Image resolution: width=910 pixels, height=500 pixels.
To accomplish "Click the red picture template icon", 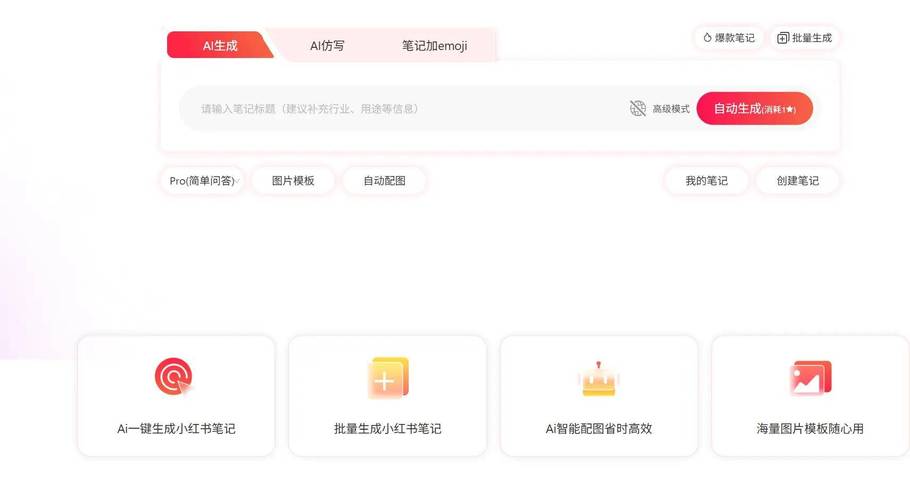I will pos(811,378).
